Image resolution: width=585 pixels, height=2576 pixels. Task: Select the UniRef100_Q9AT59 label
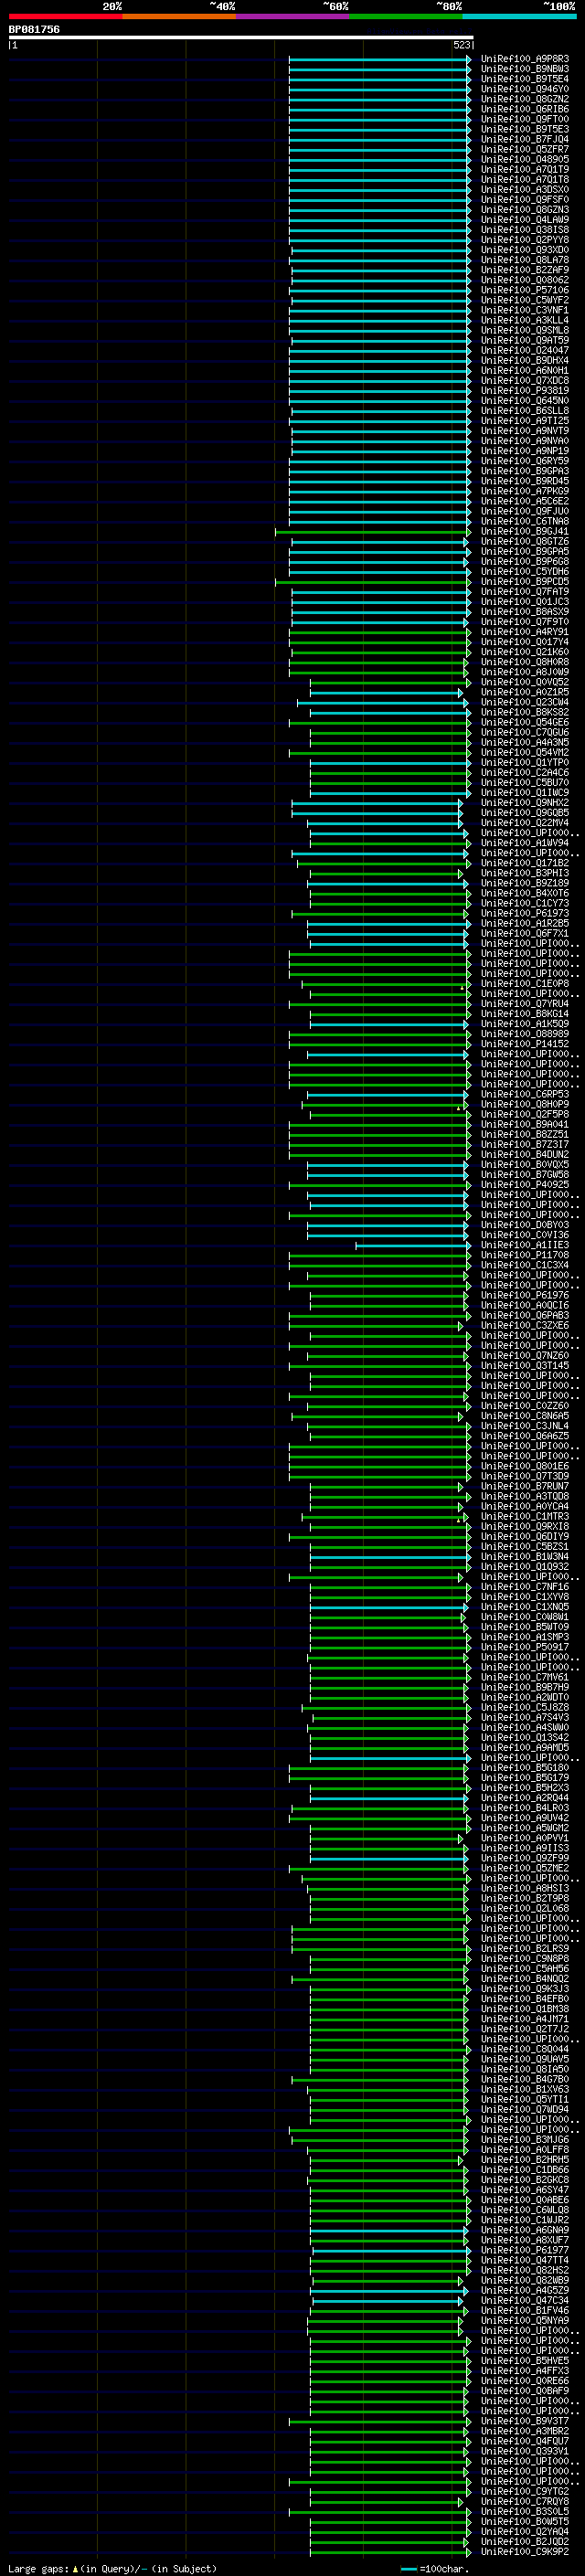[525, 340]
